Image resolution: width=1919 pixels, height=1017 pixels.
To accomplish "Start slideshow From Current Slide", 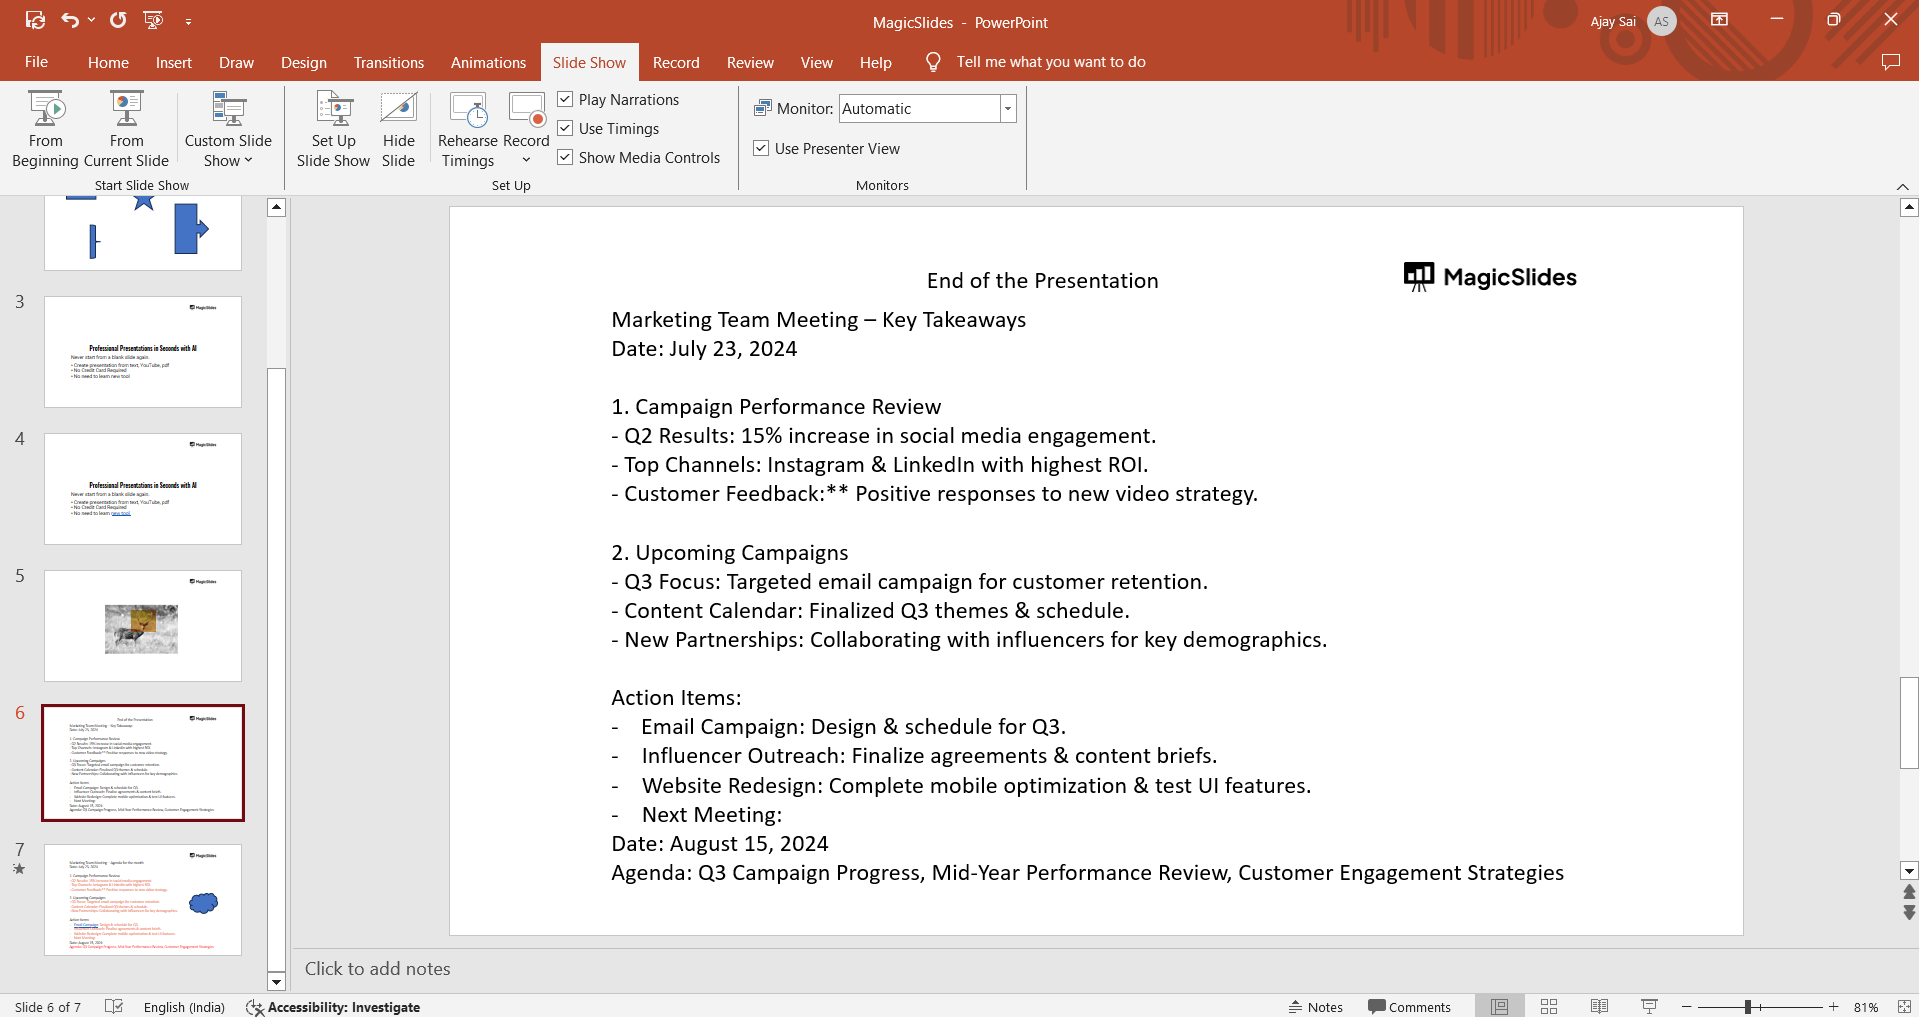I will 126,129.
